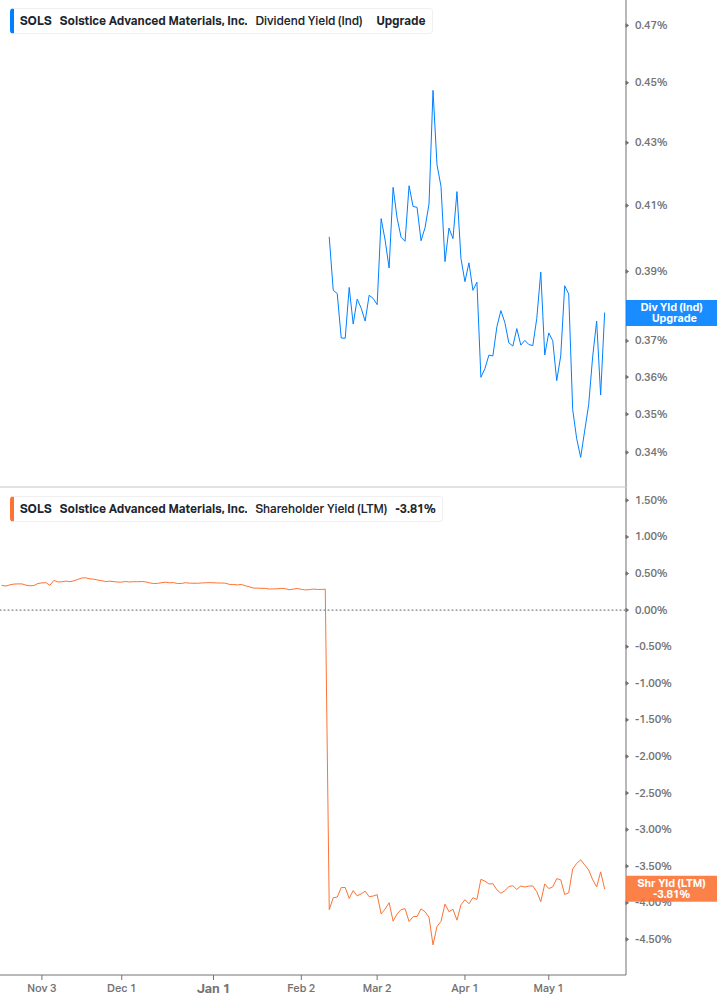Click SOLS ticker in the Dividend Yield legend
The width and height of the screenshot is (717, 1005).
coord(35,21)
